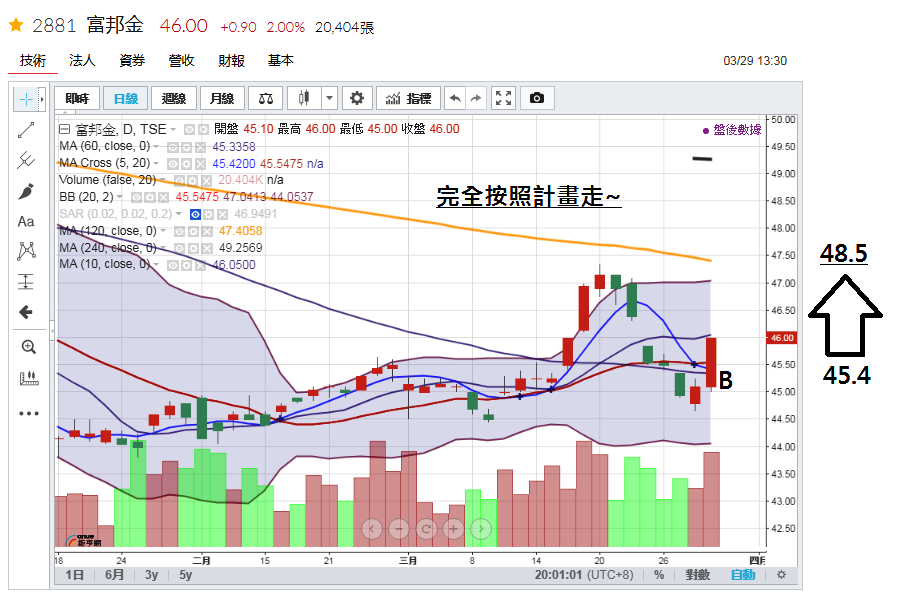Switch to the 法人 tab

(82, 61)
